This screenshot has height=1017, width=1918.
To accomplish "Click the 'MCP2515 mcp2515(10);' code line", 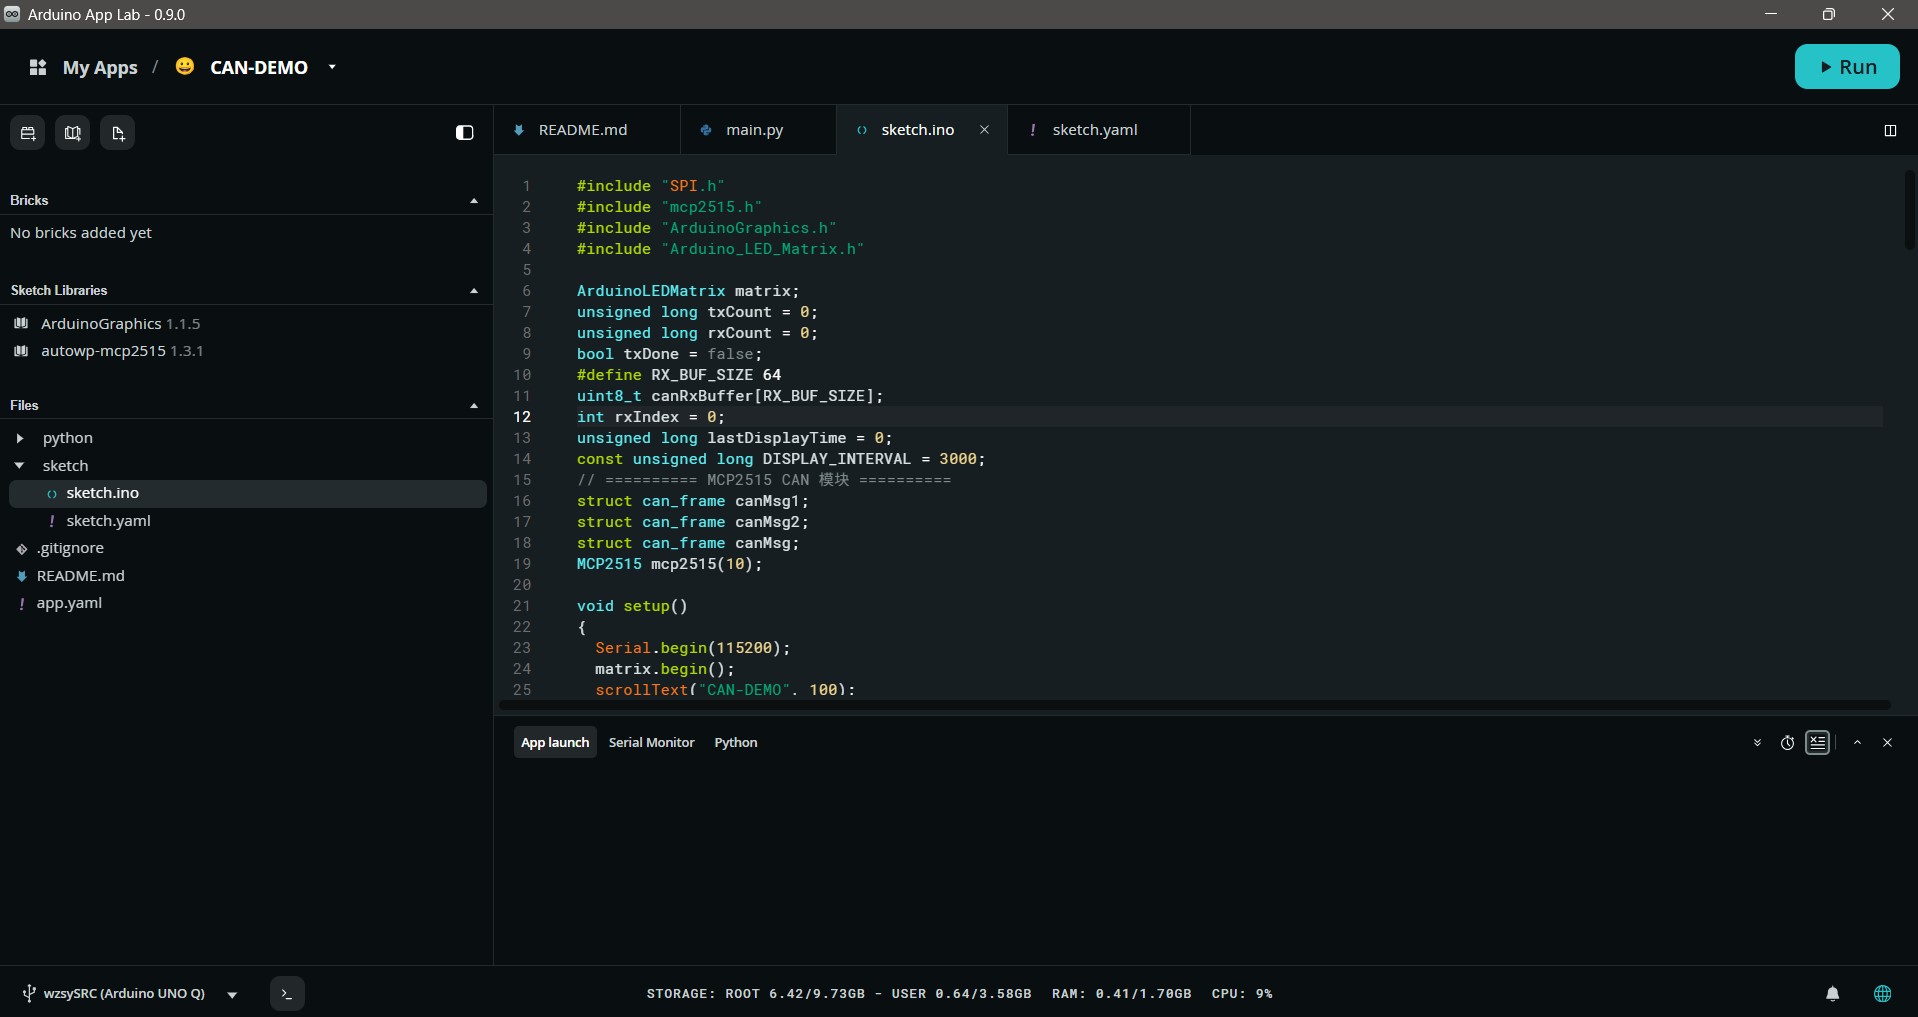I will (669, 564).
